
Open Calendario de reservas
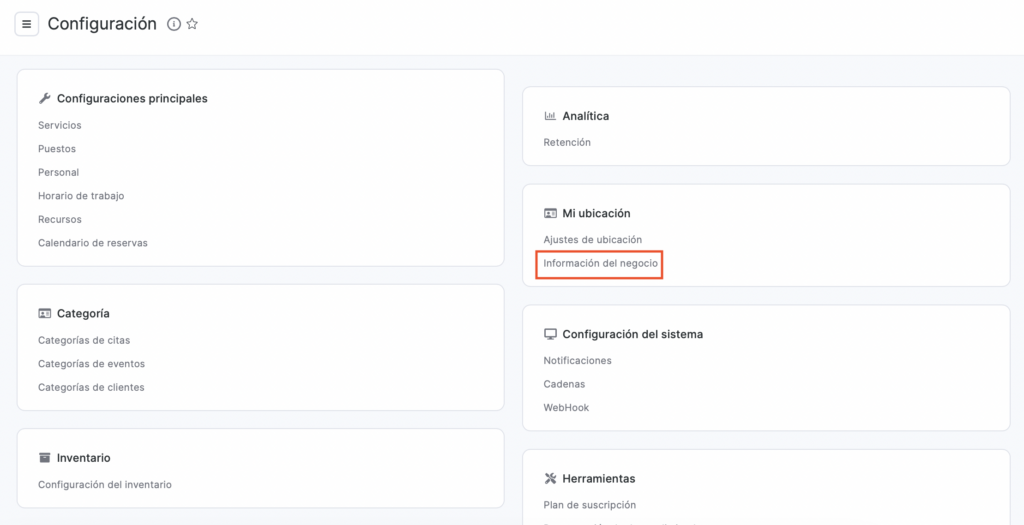pos(93,243)
